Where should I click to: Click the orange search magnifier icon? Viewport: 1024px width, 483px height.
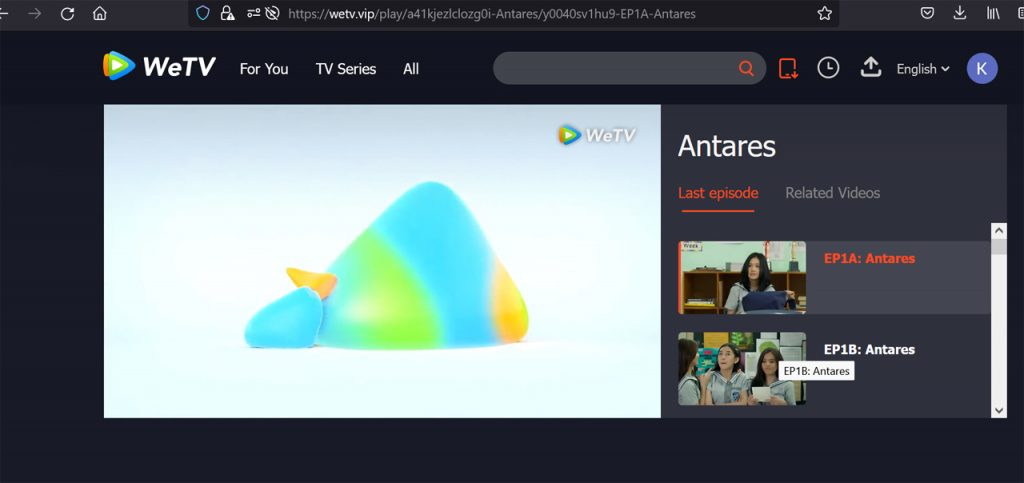click(746, 68)
